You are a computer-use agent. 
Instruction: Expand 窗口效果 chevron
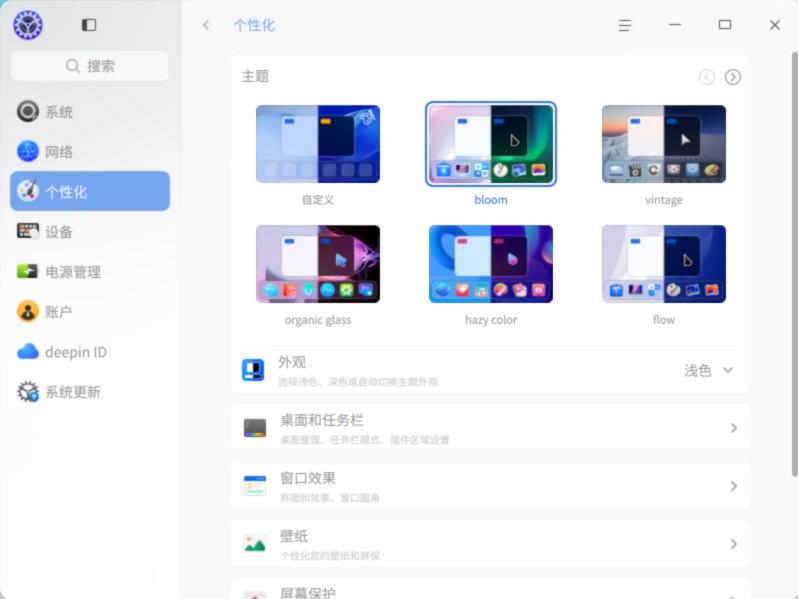click(x=733, y=486)
